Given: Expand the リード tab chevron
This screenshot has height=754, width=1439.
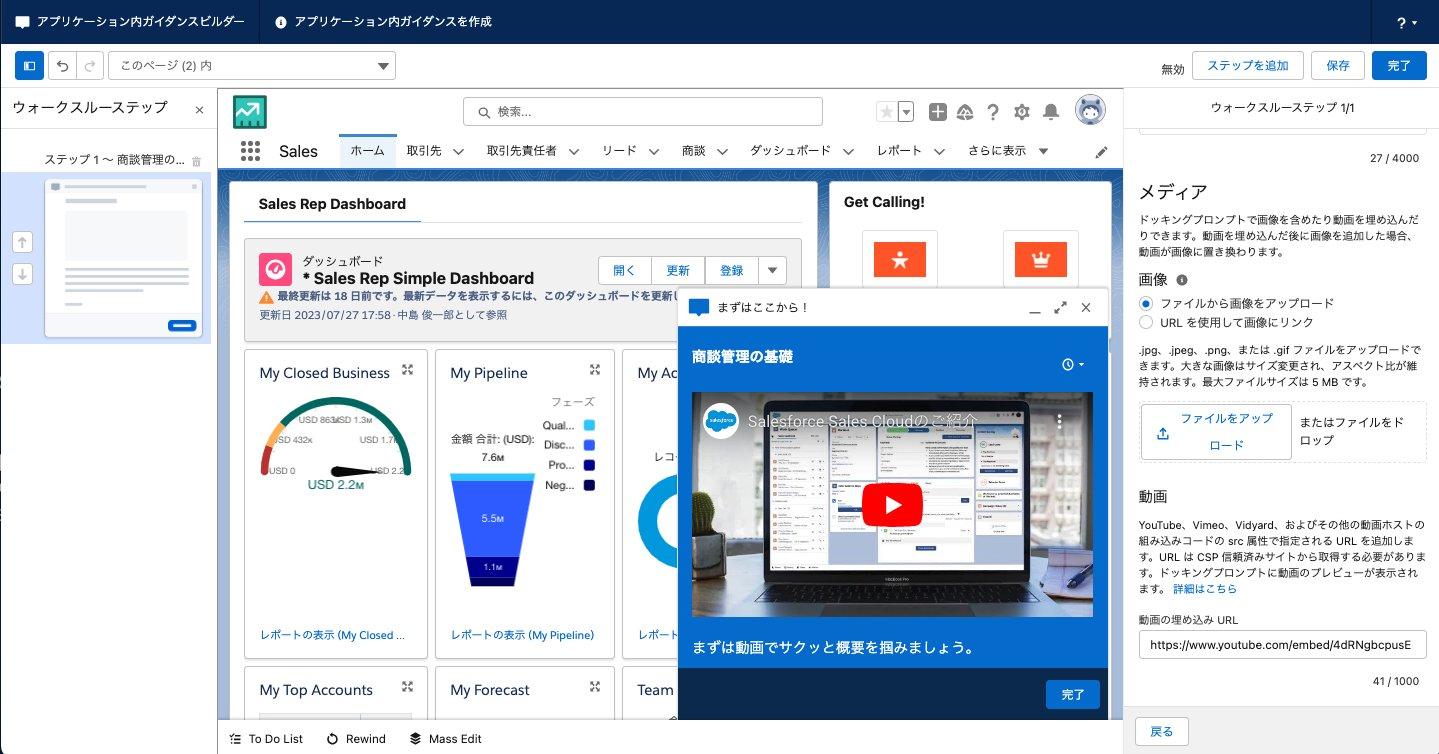Looking at the screenshot, I should (x=653, y=151).
